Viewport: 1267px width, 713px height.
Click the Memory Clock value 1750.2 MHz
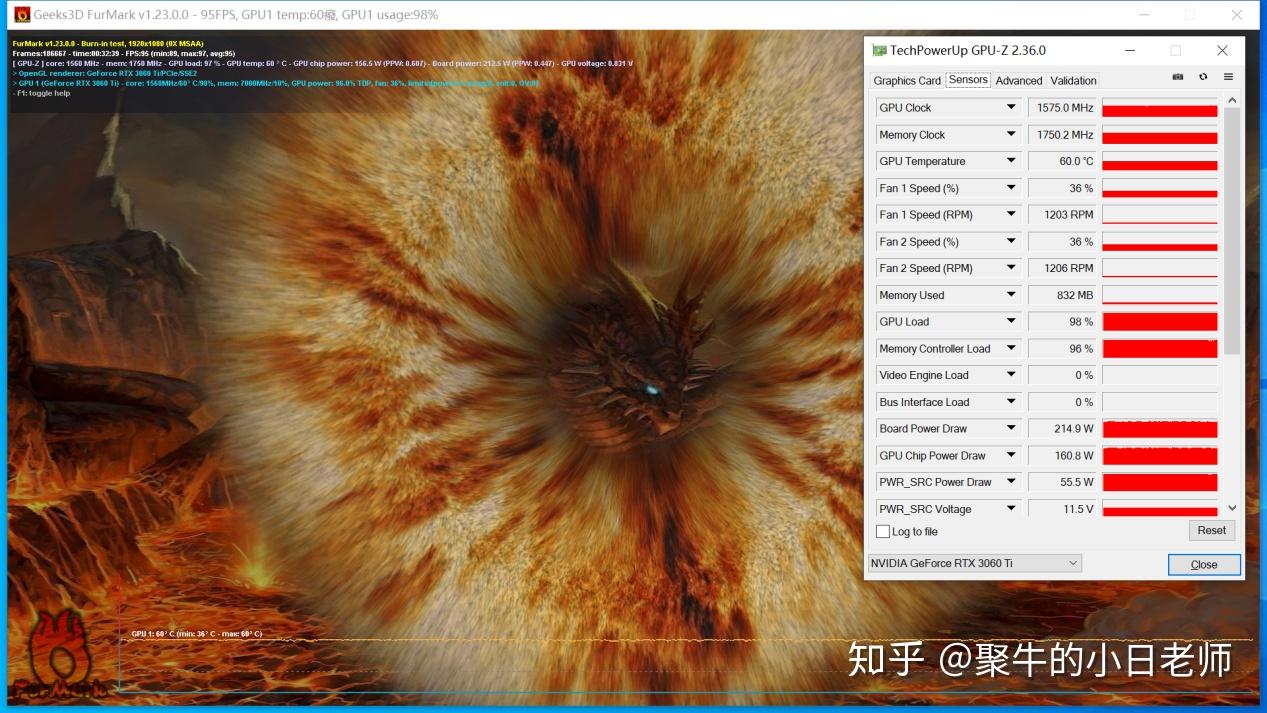coord(1064,134)
